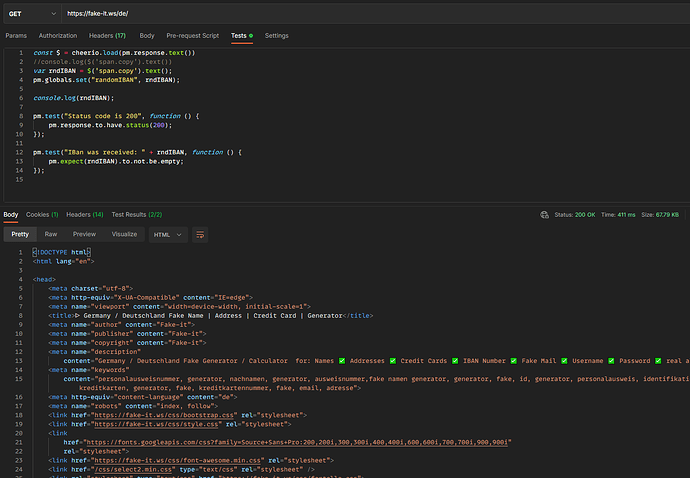
Task: Open request Headers (17) tab
Action: (108, 35)
